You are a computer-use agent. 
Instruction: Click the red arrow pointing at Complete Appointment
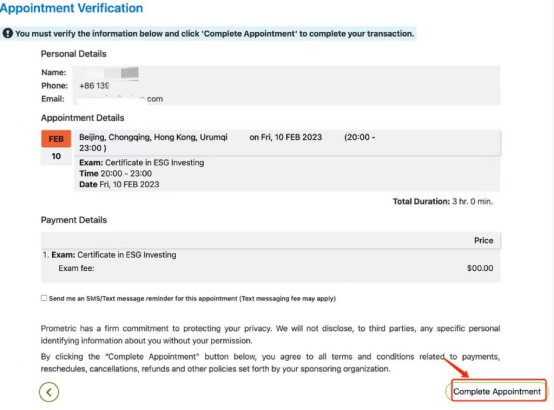(x=456, y=368)
